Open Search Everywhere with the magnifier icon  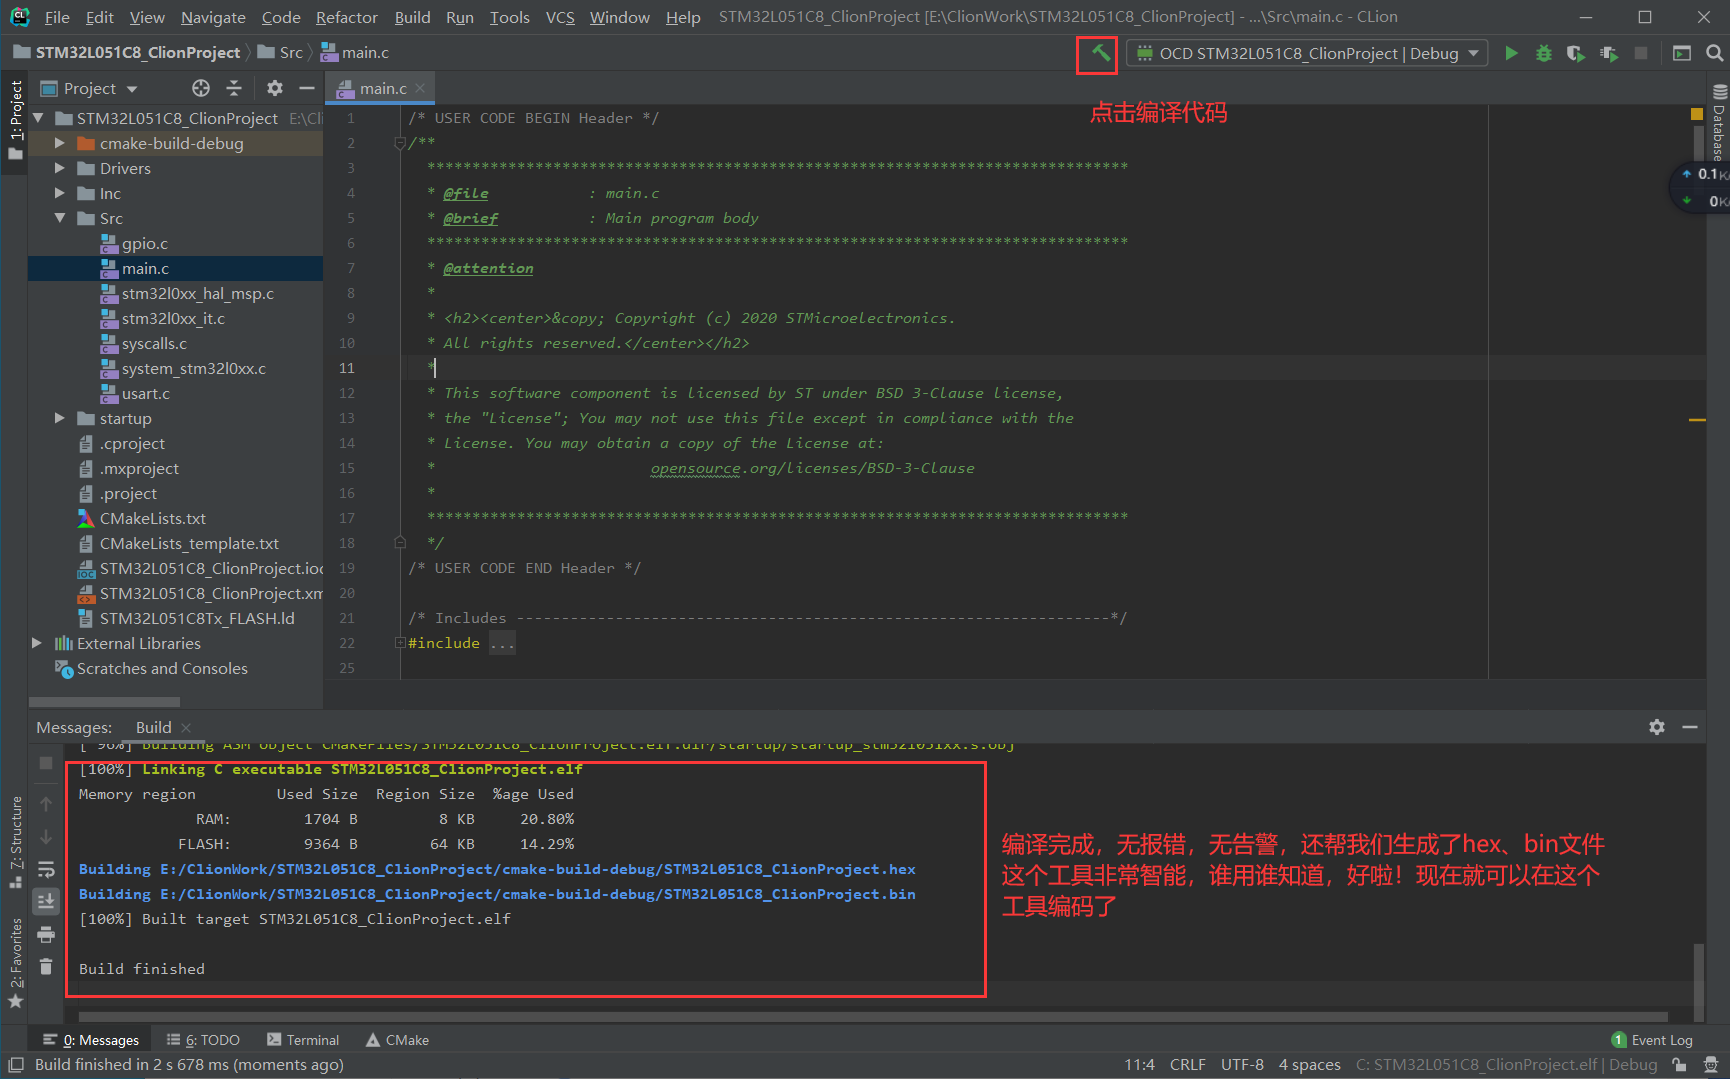coord(1715,52)
